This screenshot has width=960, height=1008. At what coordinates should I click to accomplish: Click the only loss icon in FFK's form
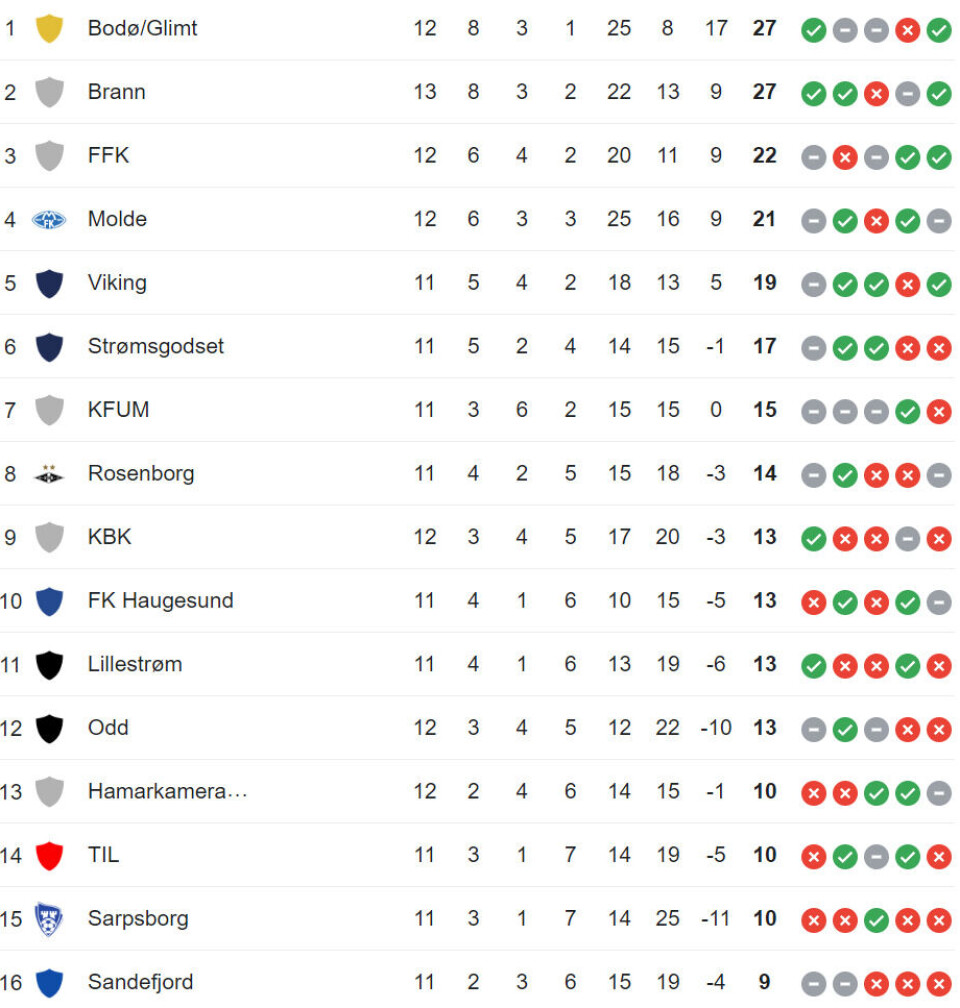click(x=845, y=157)
